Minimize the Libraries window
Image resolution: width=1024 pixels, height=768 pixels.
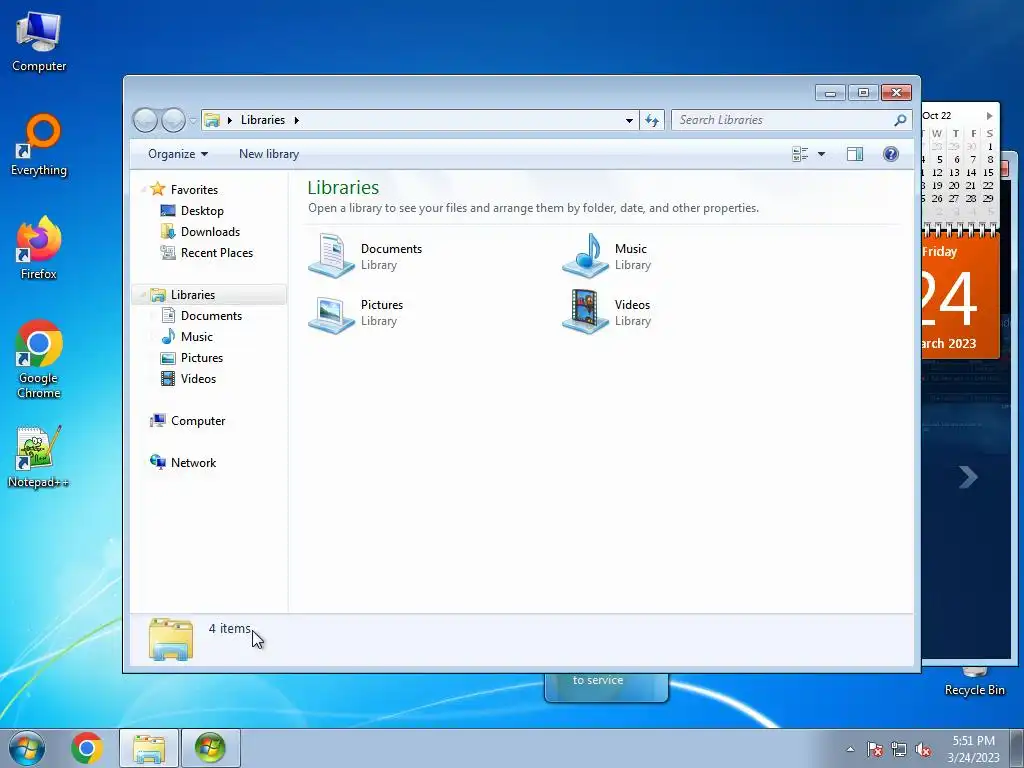830,93
